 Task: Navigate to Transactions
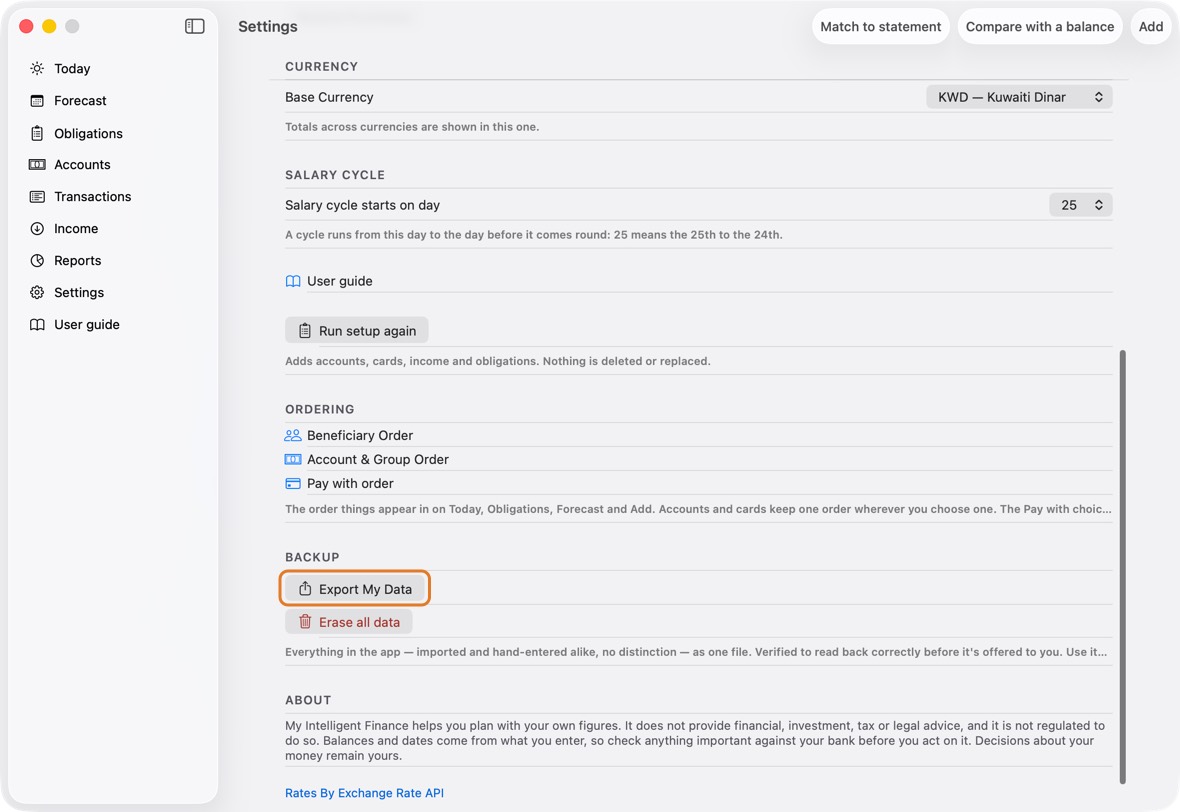[x=93, y=196]
